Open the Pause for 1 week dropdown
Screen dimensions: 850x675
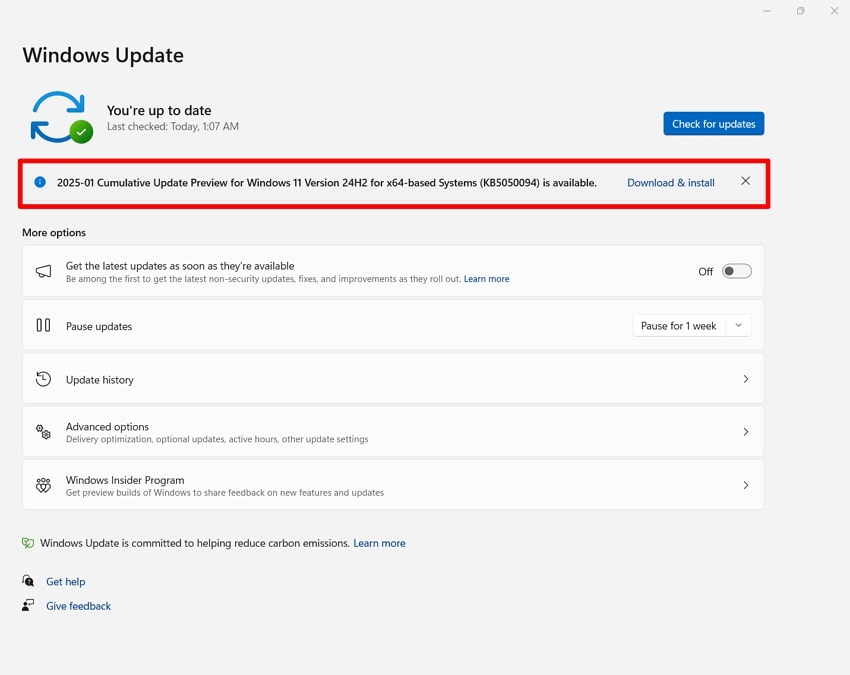pyautogui.click(x=692, y=325)
